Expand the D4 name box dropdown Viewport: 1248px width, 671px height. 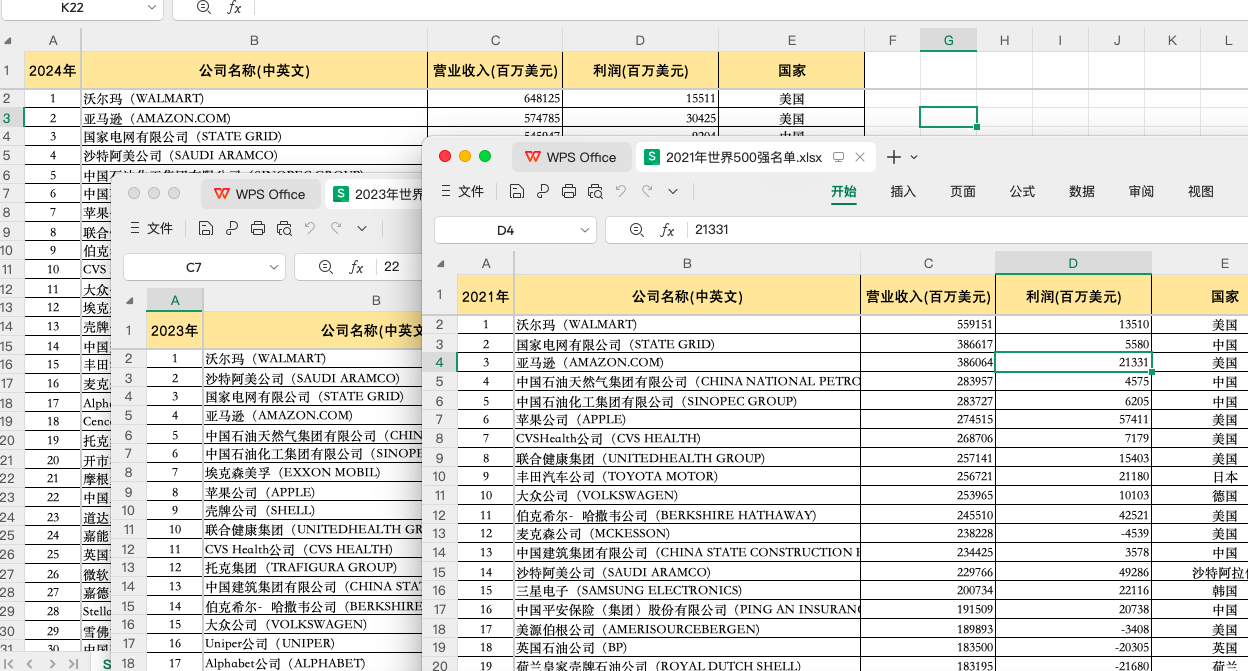click(x=583, y=230)
